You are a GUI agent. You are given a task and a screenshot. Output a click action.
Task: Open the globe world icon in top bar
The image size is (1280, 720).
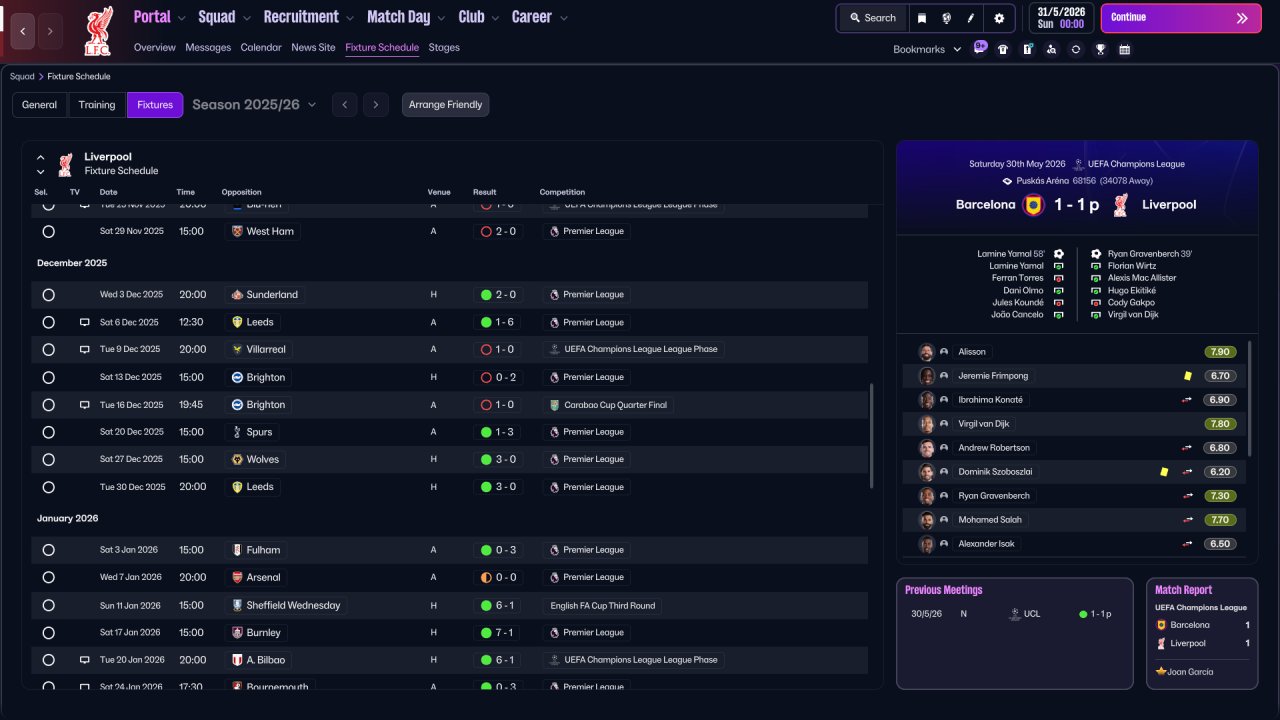coord(946,18)
